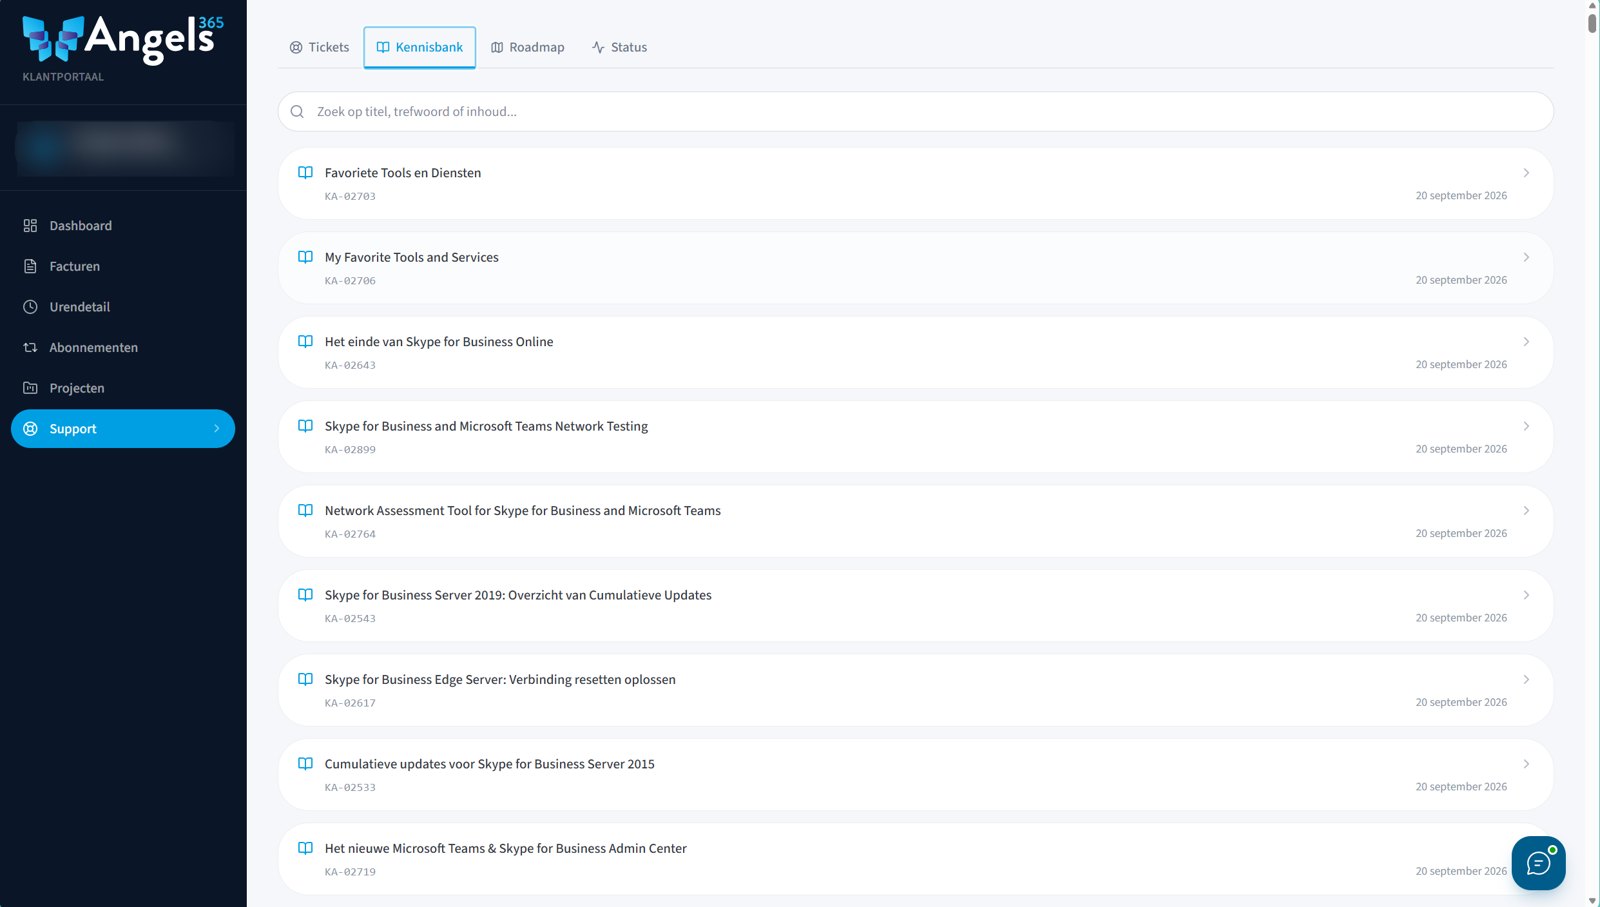Click the magnifier icon in the search bar
The width and height of the screenshot is (1600, 907).
297,112
